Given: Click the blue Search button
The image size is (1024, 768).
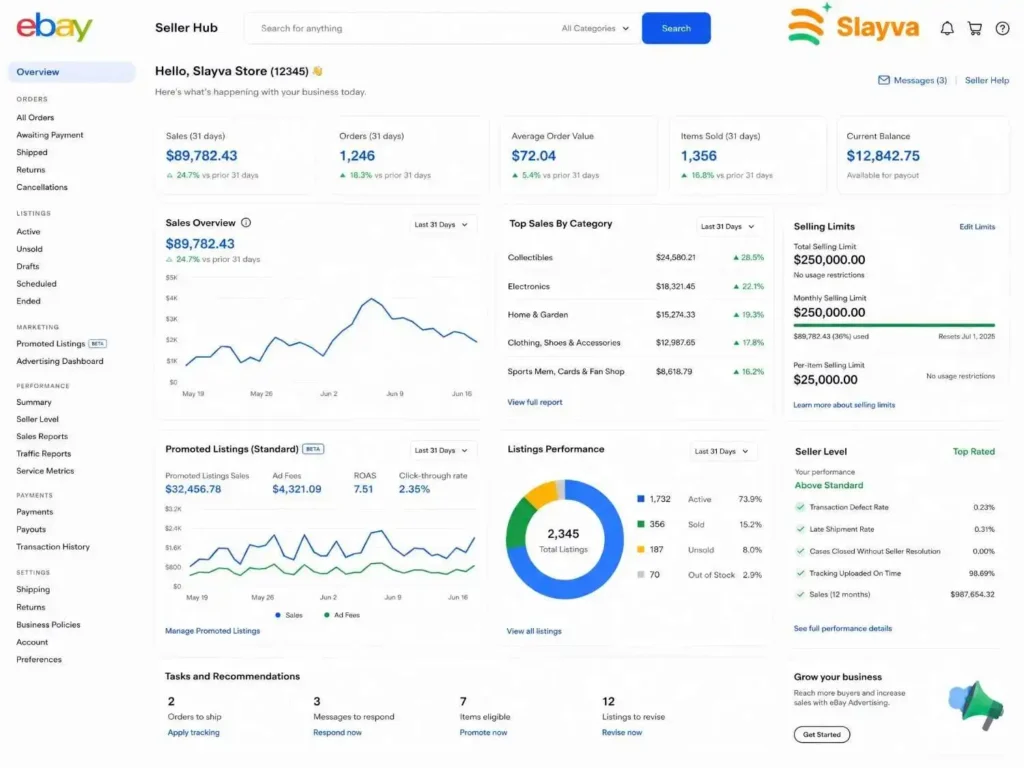Looking at the screenshot, I should (676, 28).
